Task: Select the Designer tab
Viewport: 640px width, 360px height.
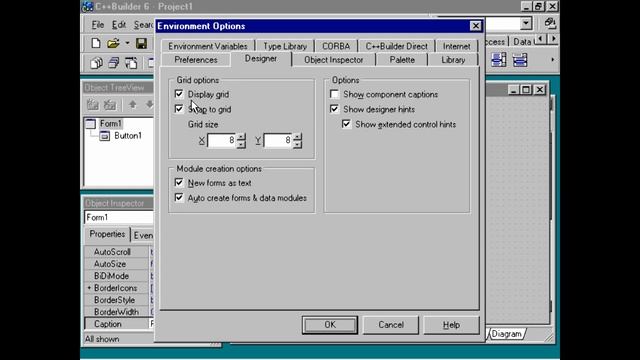Action: coord(261,59)
